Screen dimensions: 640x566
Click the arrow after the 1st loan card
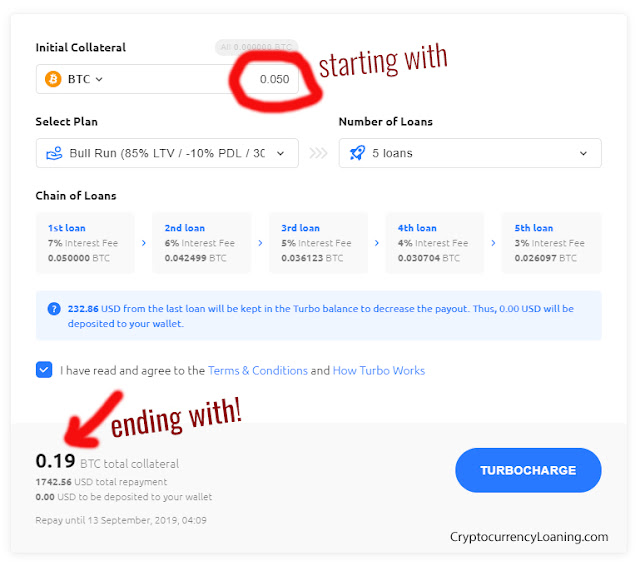pos(144,243)
